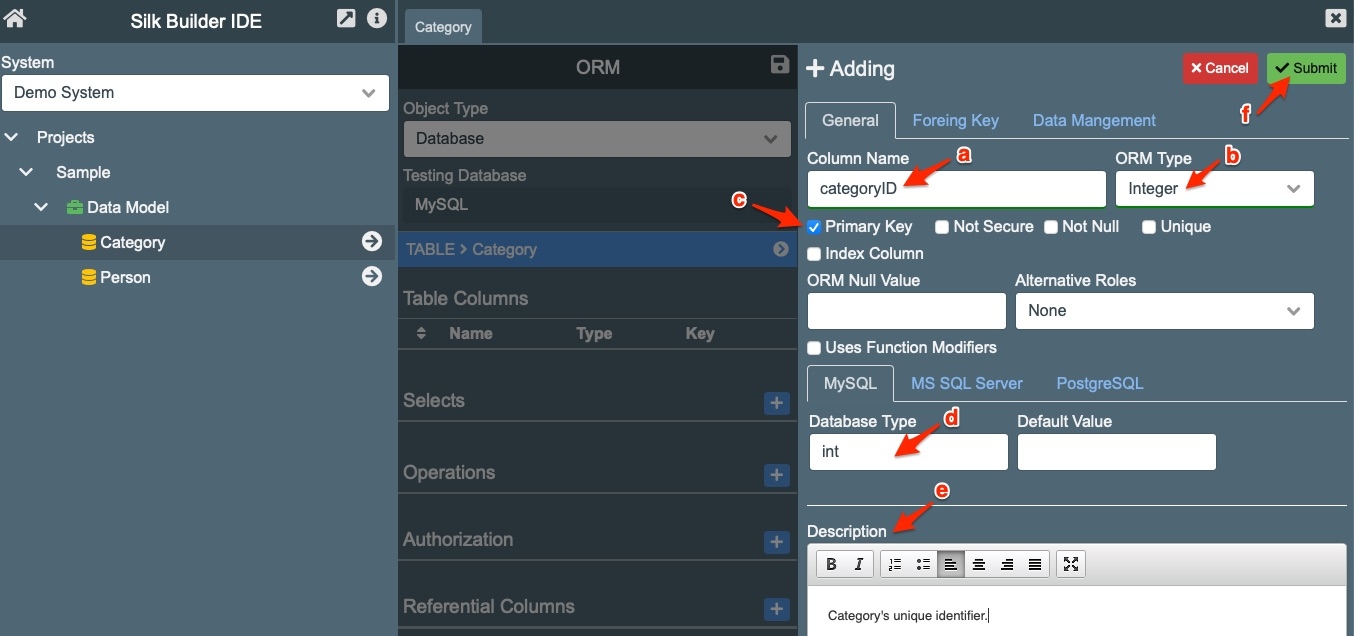Collapse the Data Model tree node
The height and width of the screenshot is (636, 1354).
coord(41,208)
